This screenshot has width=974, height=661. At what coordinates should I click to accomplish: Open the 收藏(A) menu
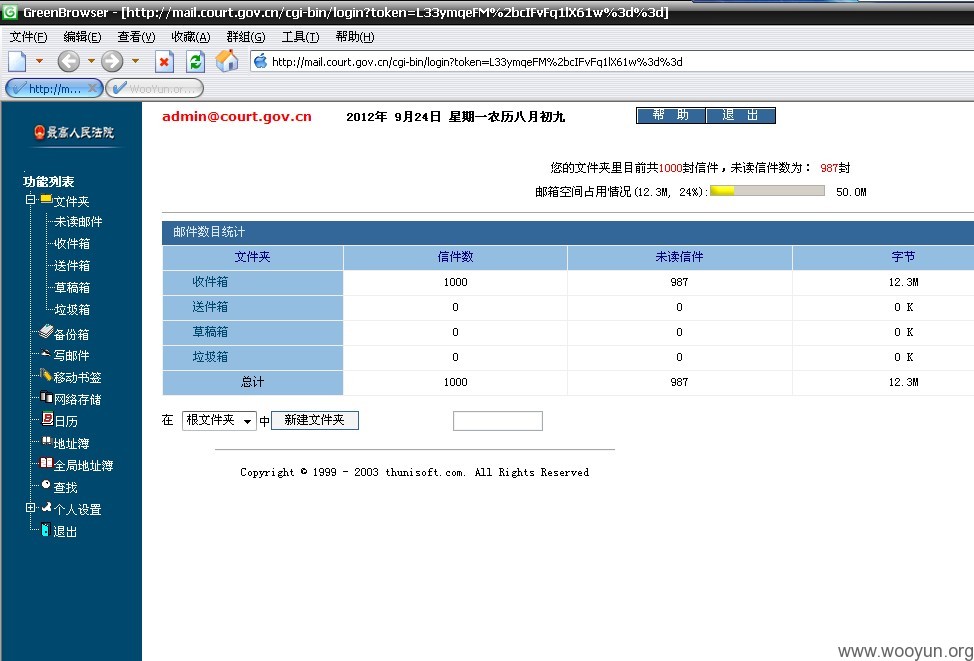click(191, 37)
